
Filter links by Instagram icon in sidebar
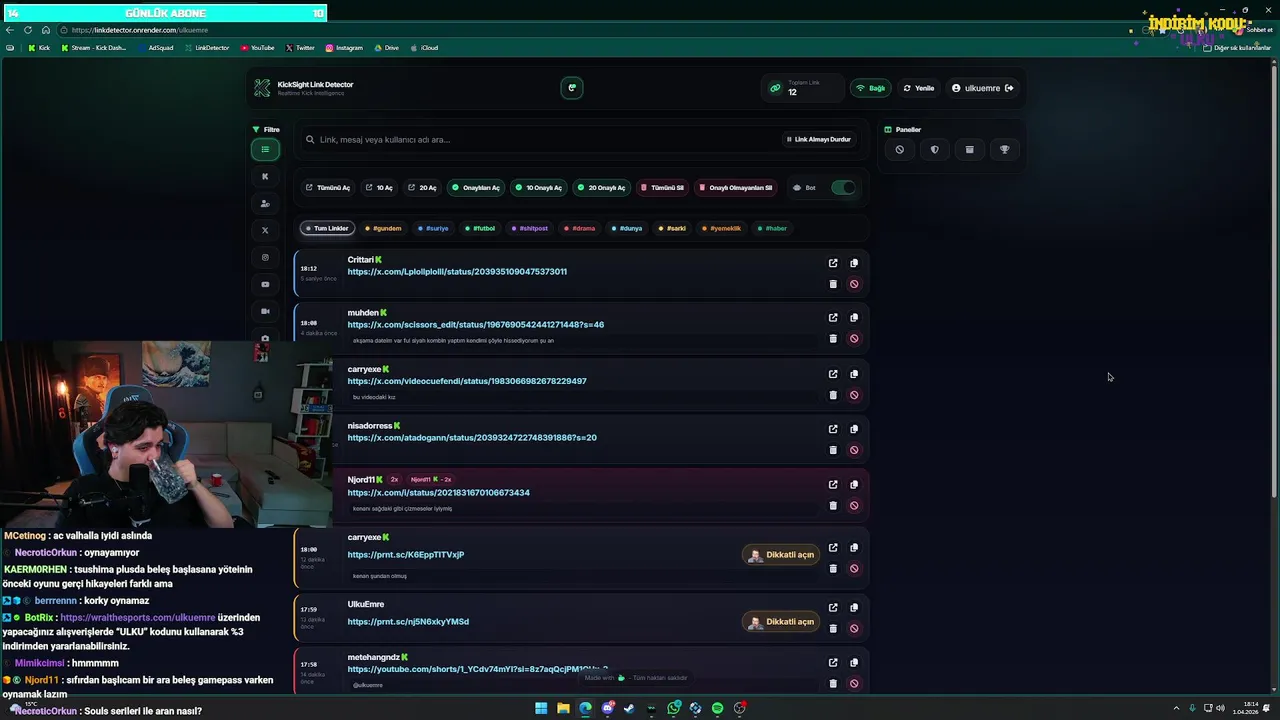point(265,258)
